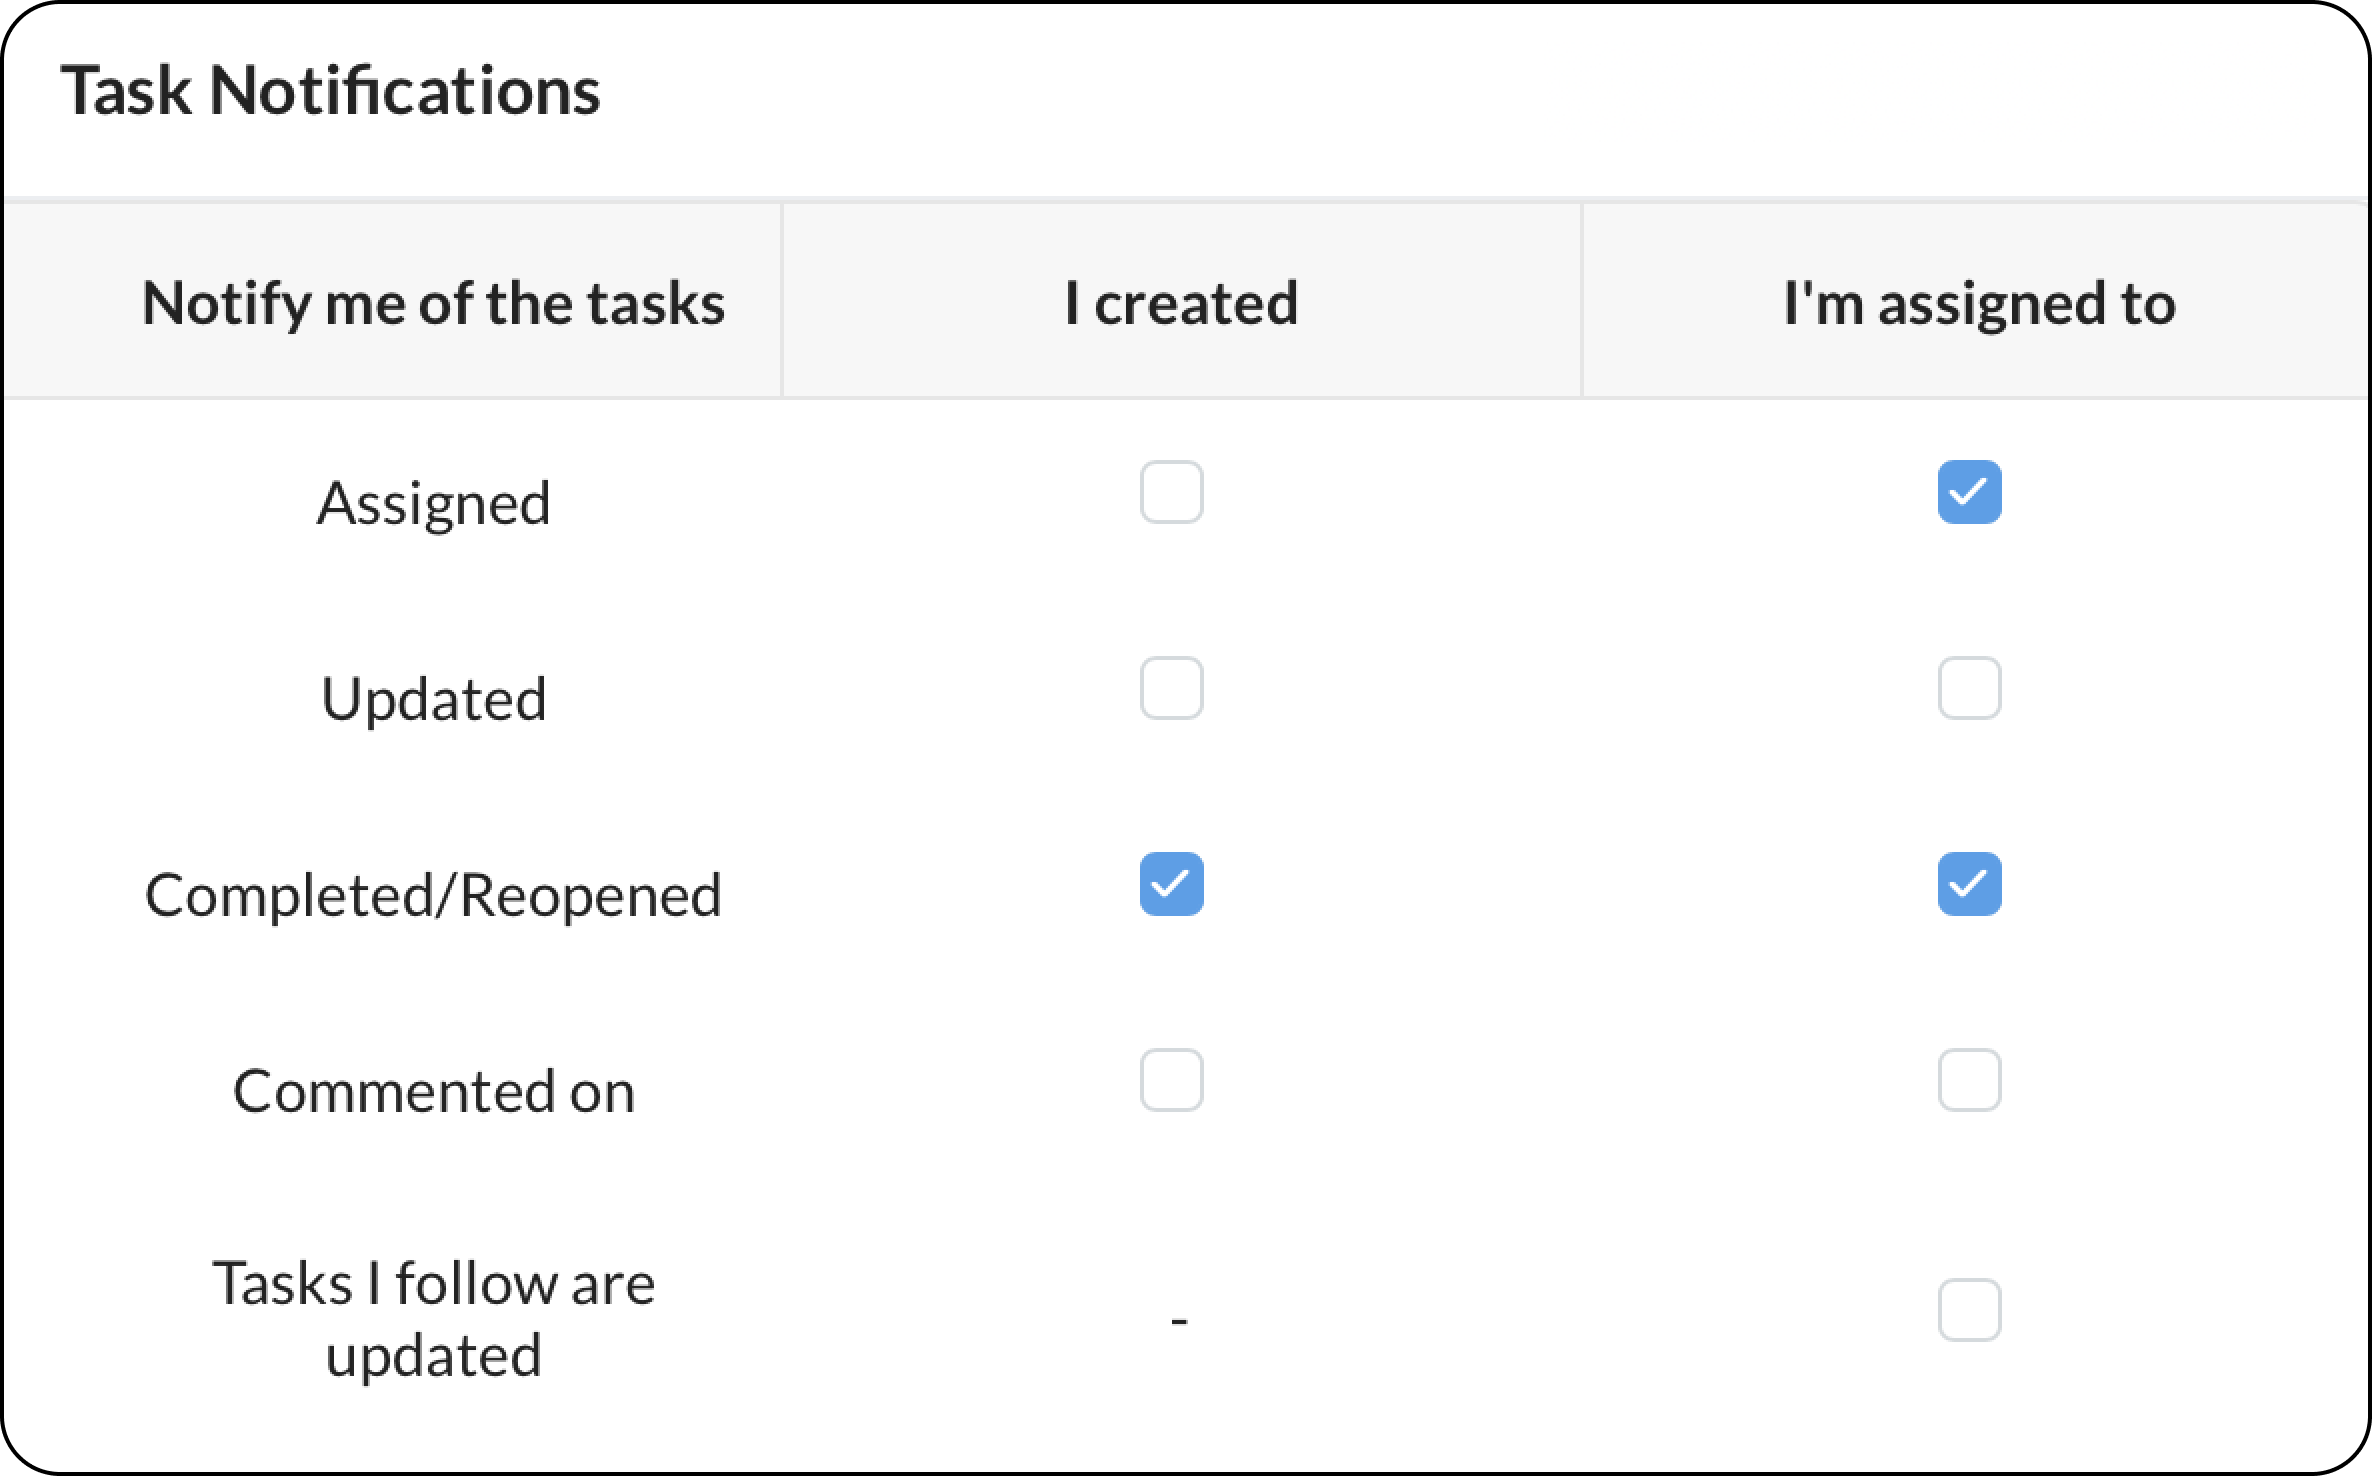Enable Assigned notifications for tasks I created

coord(1171,492)
